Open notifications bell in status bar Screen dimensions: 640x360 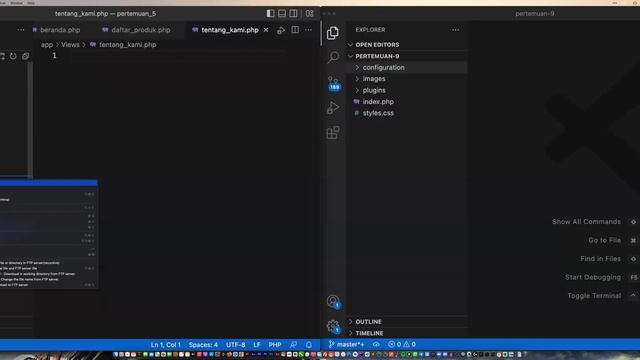(309, 344)
